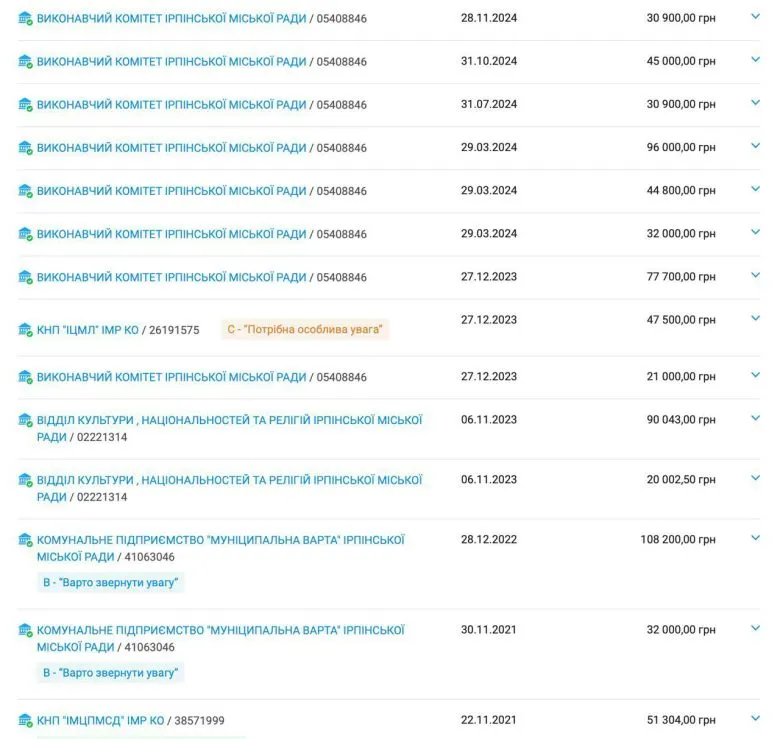This screenshot has height=739, width=780.
Task: Click the Муніципальна варта icon dated 30.11.2021
Action: point(25,630)
